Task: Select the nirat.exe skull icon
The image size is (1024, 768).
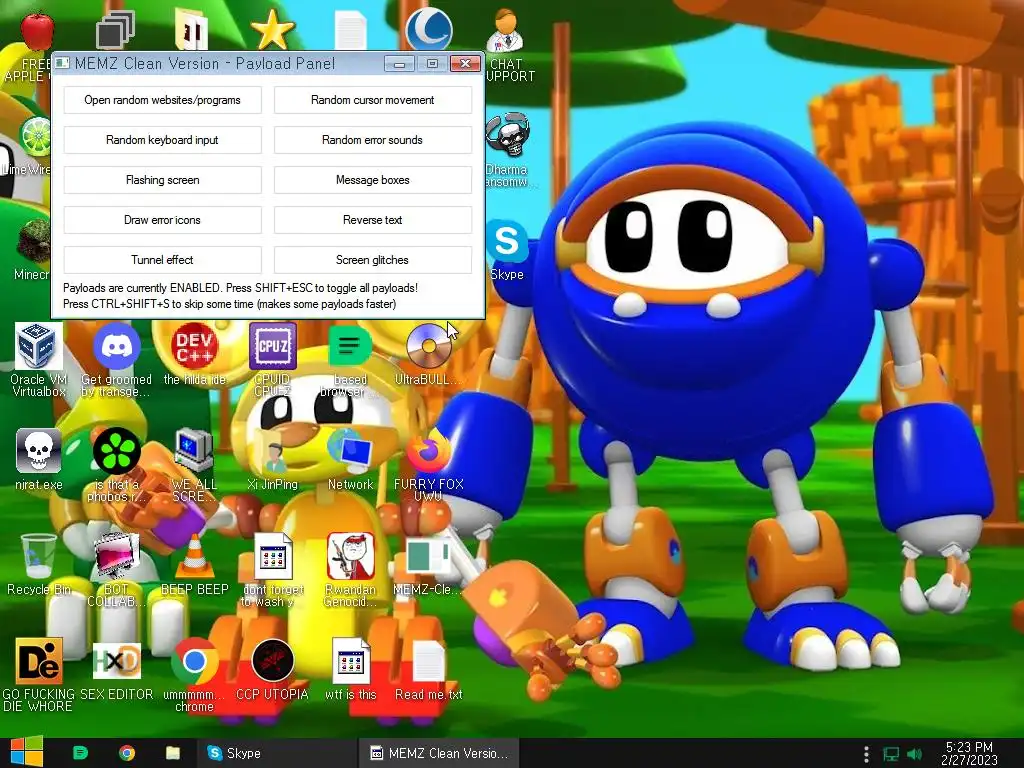Action: [39, 451]
